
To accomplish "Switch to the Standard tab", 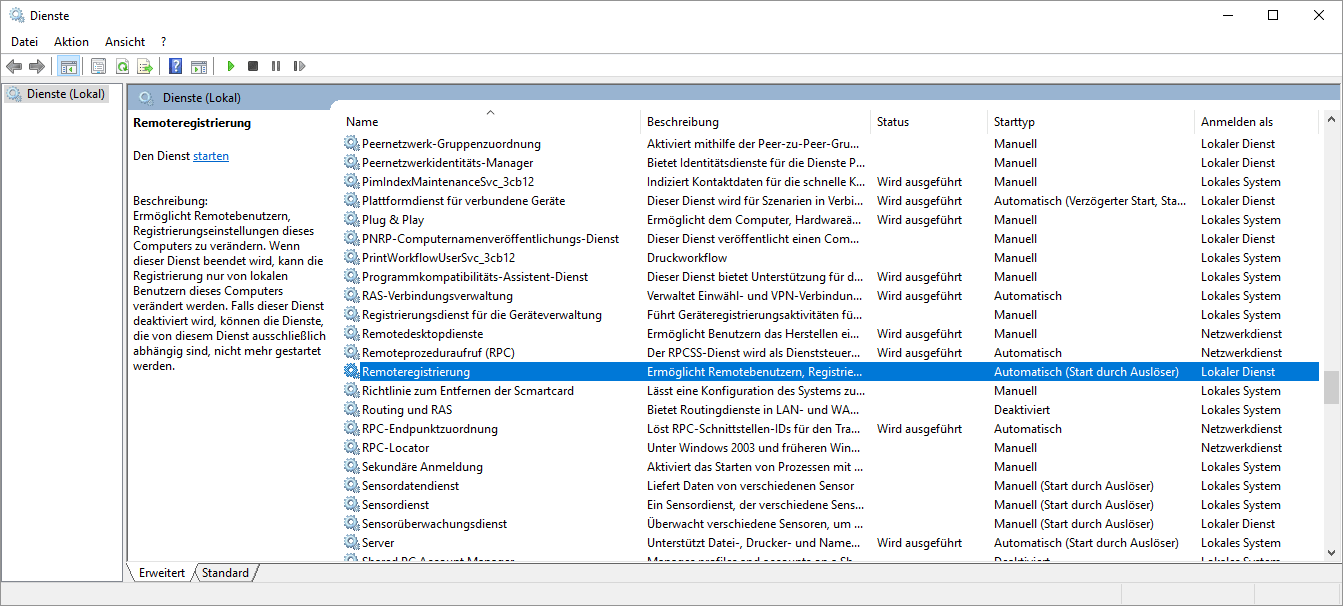I will (x=225, y=573).
